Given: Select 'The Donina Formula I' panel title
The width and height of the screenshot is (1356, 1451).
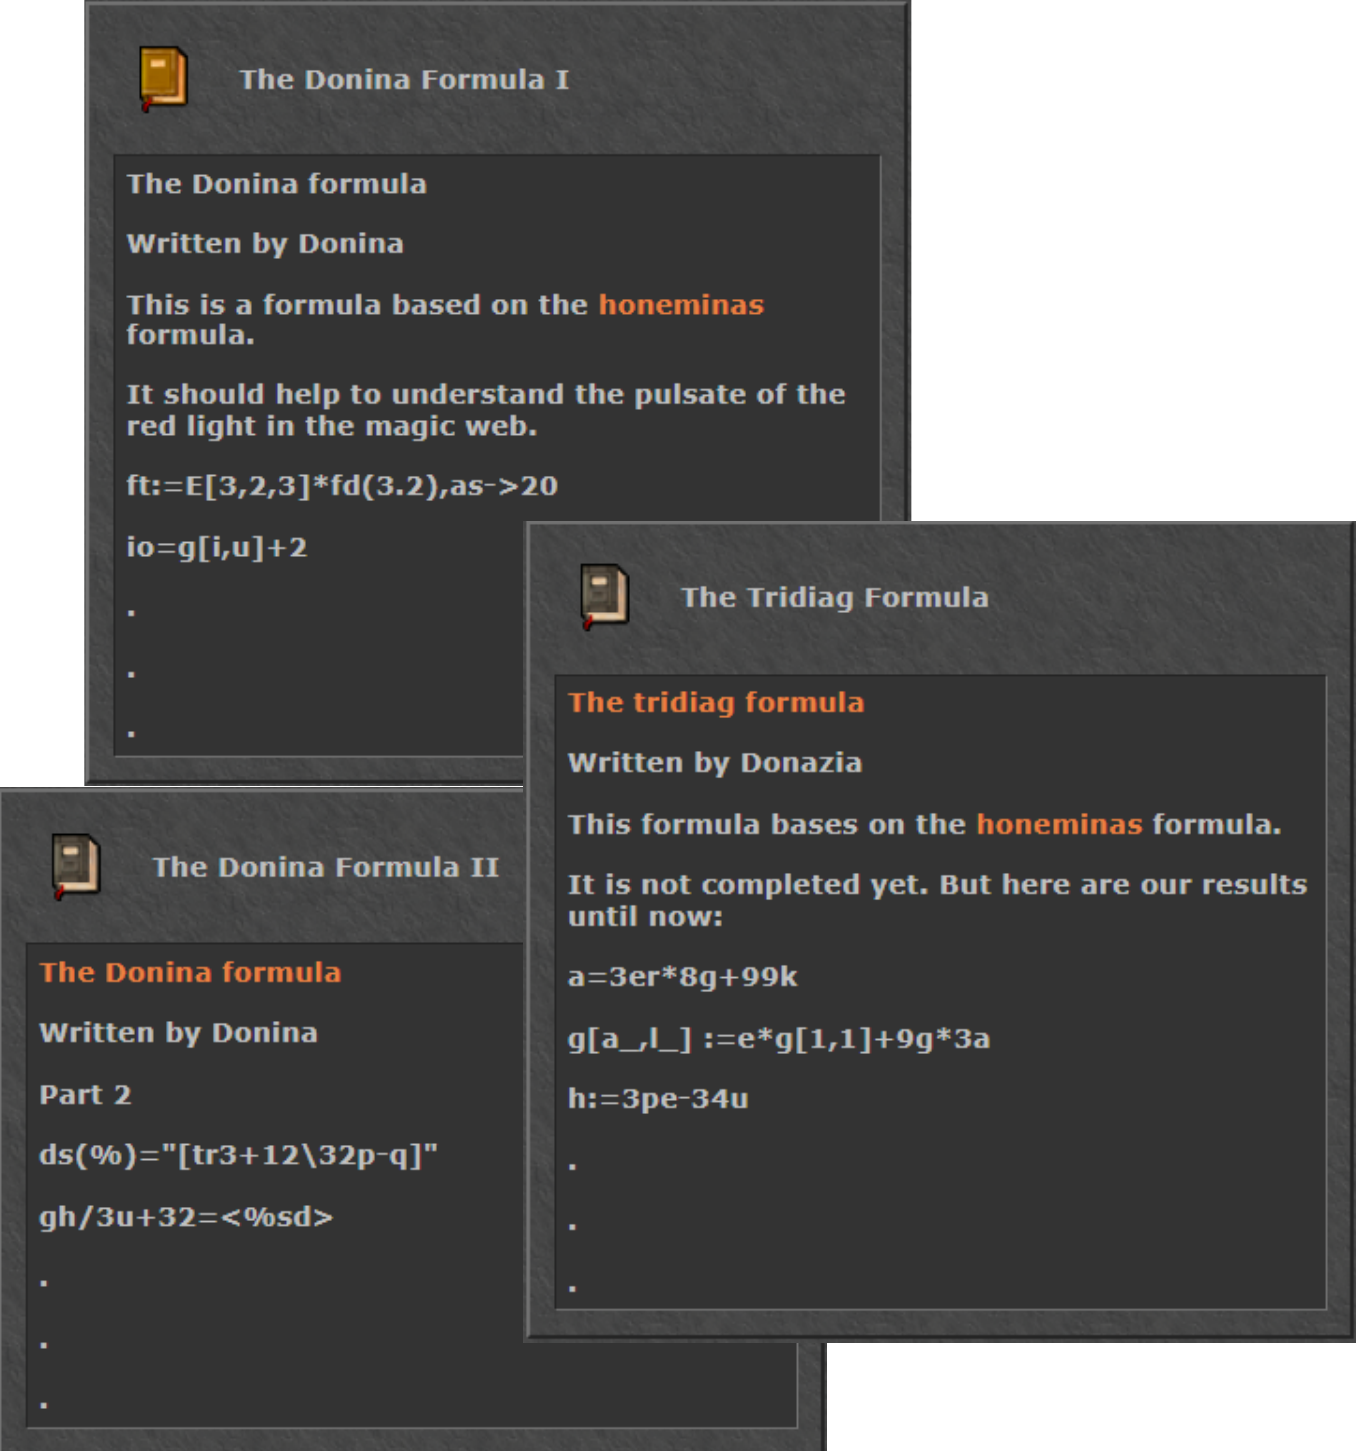Looking at the screenshot, I should tap(403, 80).
